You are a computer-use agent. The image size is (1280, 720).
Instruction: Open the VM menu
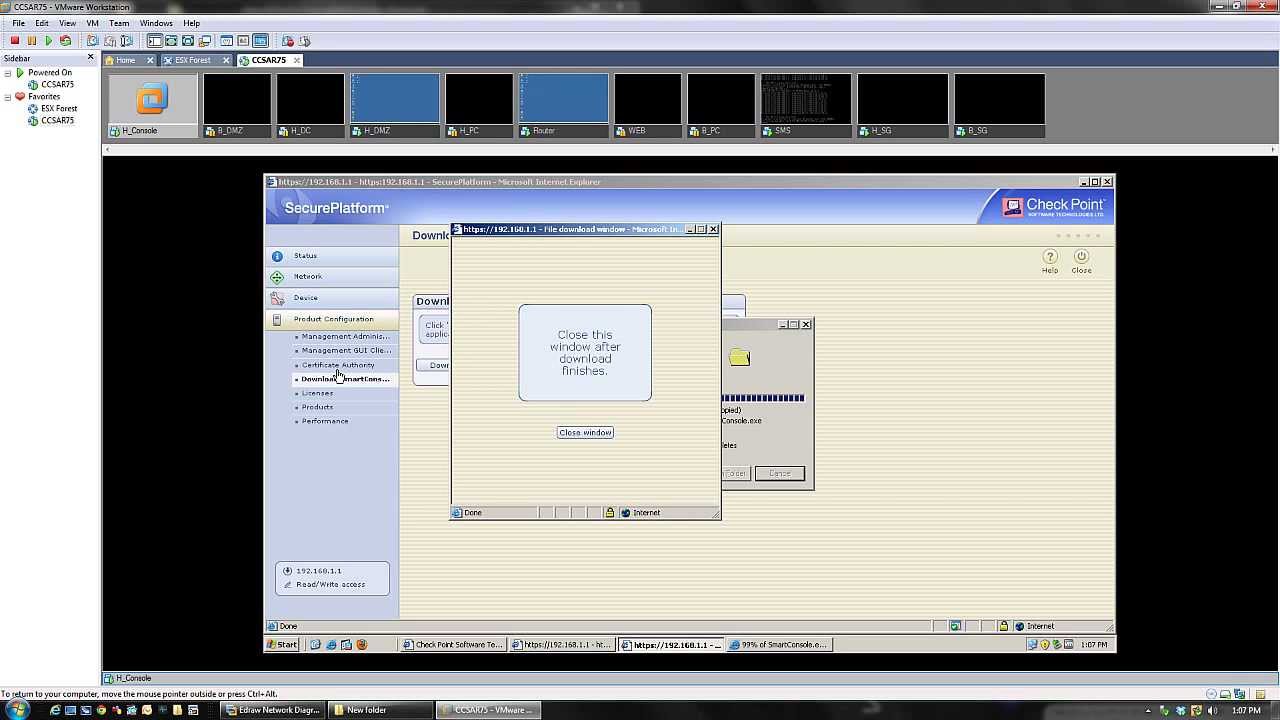(92, 23)
